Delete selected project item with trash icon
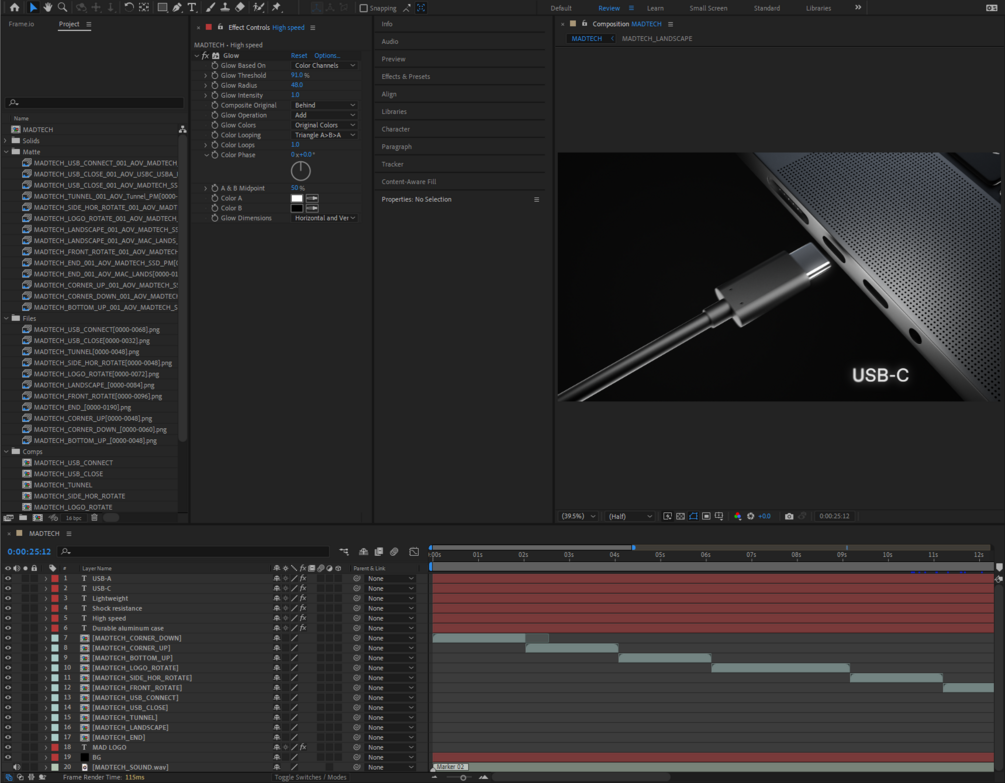This screenshot has height=783, width=1005. coord(94,518)
